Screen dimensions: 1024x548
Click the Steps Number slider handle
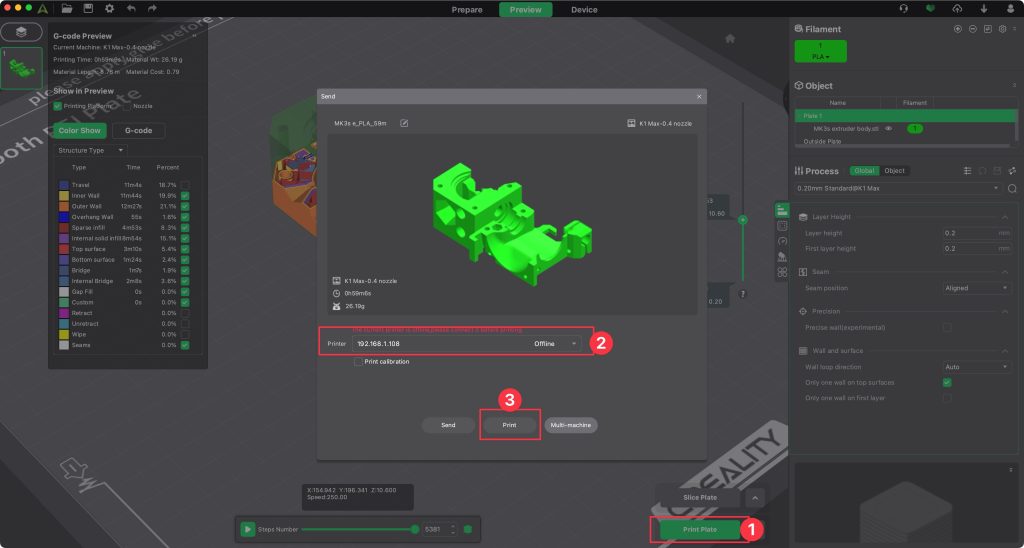(414, 529)
